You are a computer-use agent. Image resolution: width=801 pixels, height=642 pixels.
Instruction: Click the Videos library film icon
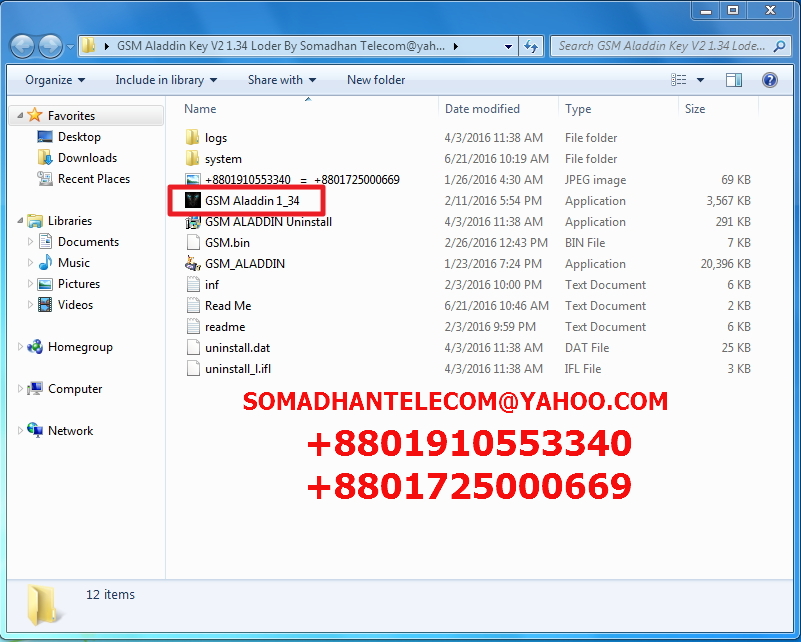pos(45,304)
